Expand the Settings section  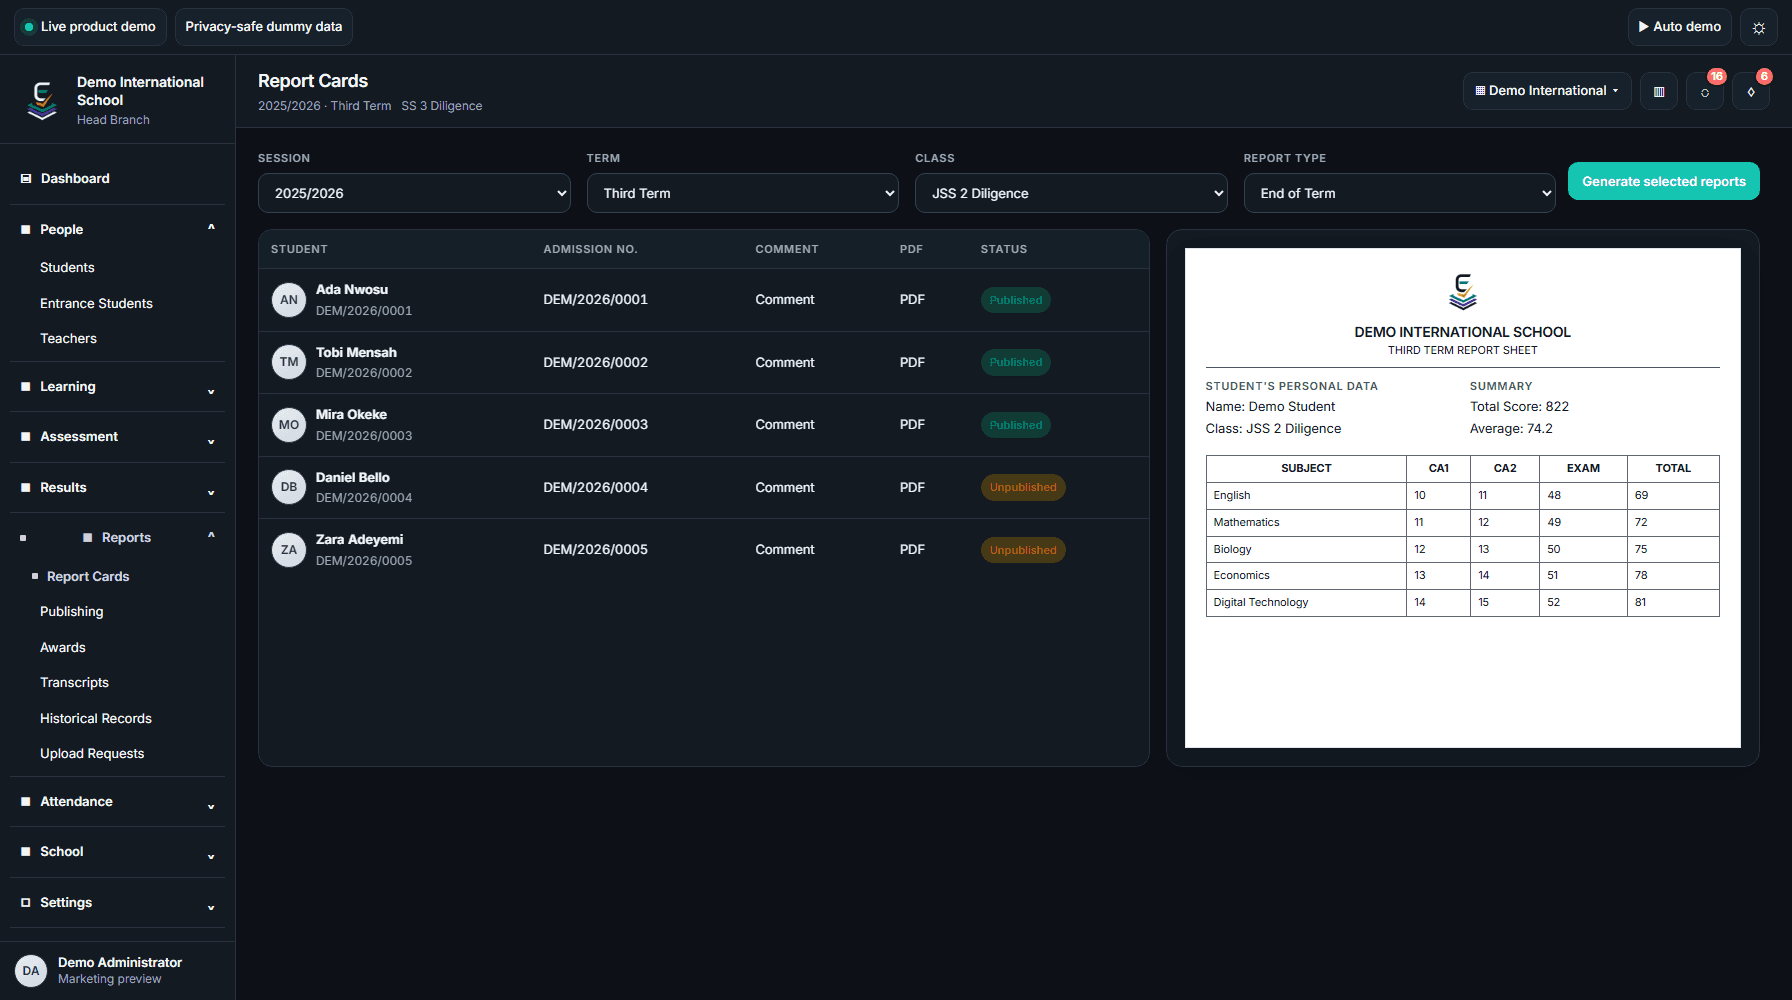tap(118, 903)
